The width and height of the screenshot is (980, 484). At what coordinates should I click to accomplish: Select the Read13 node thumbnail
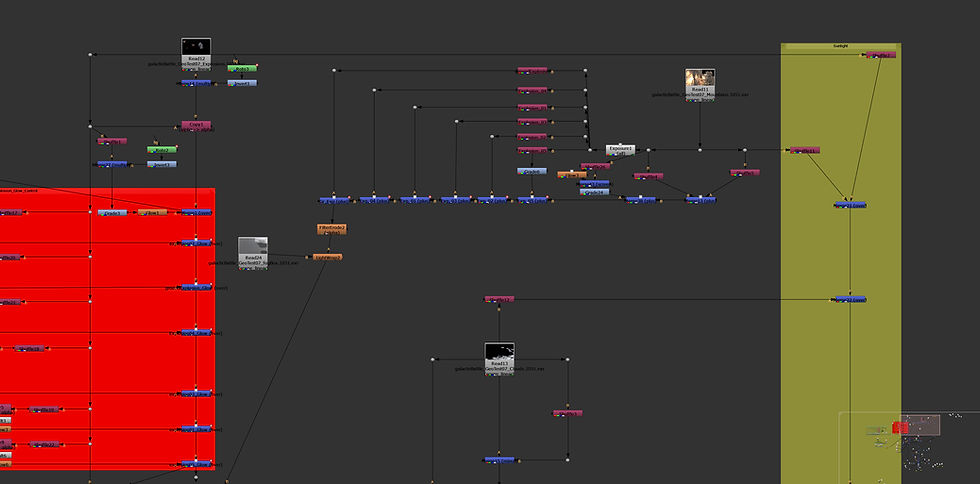(499, 351)
